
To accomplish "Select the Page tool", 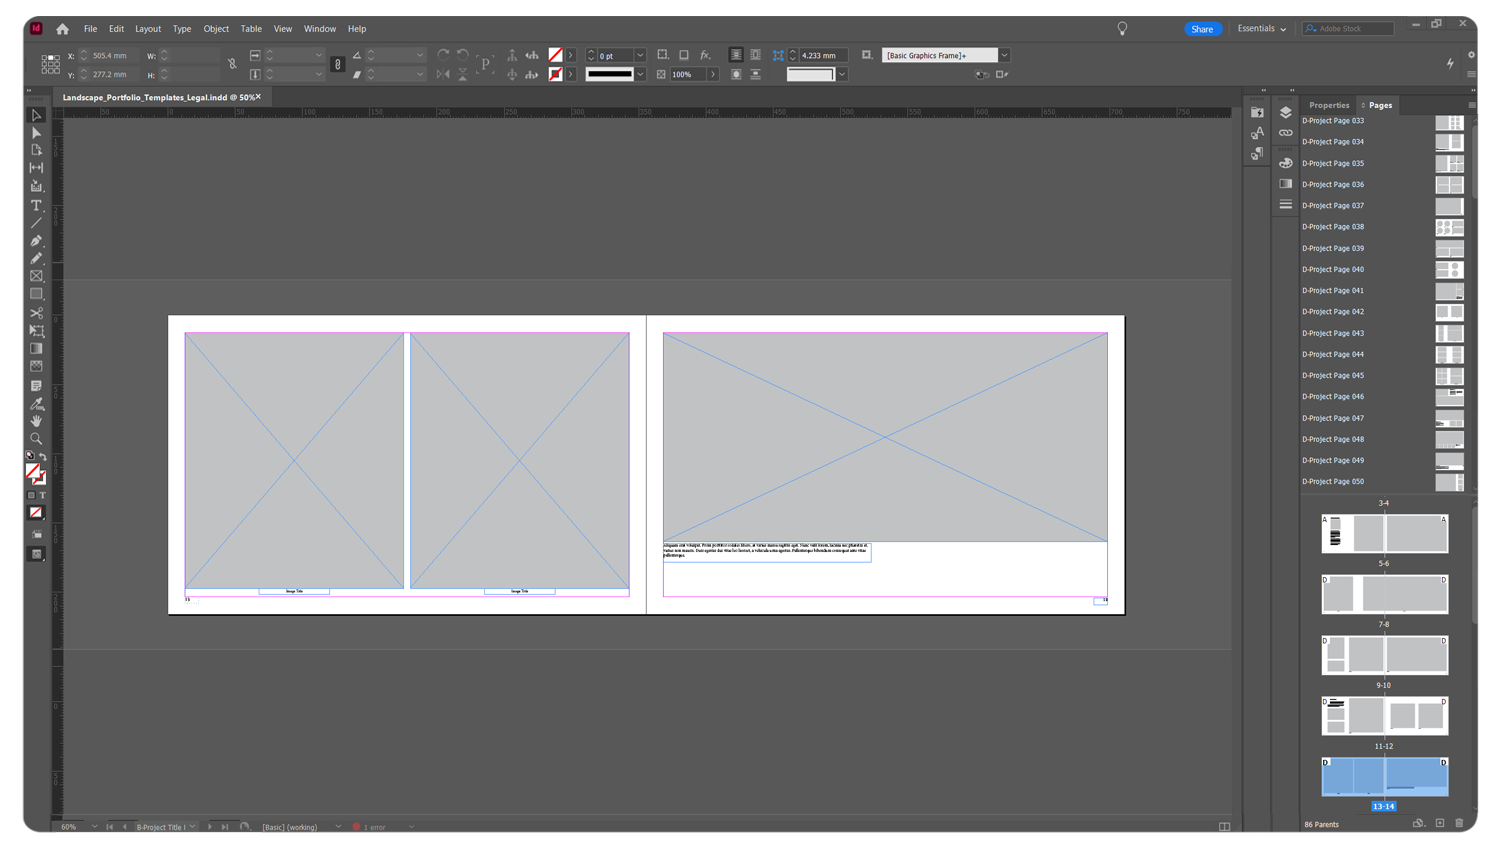I will click(36, 150).
